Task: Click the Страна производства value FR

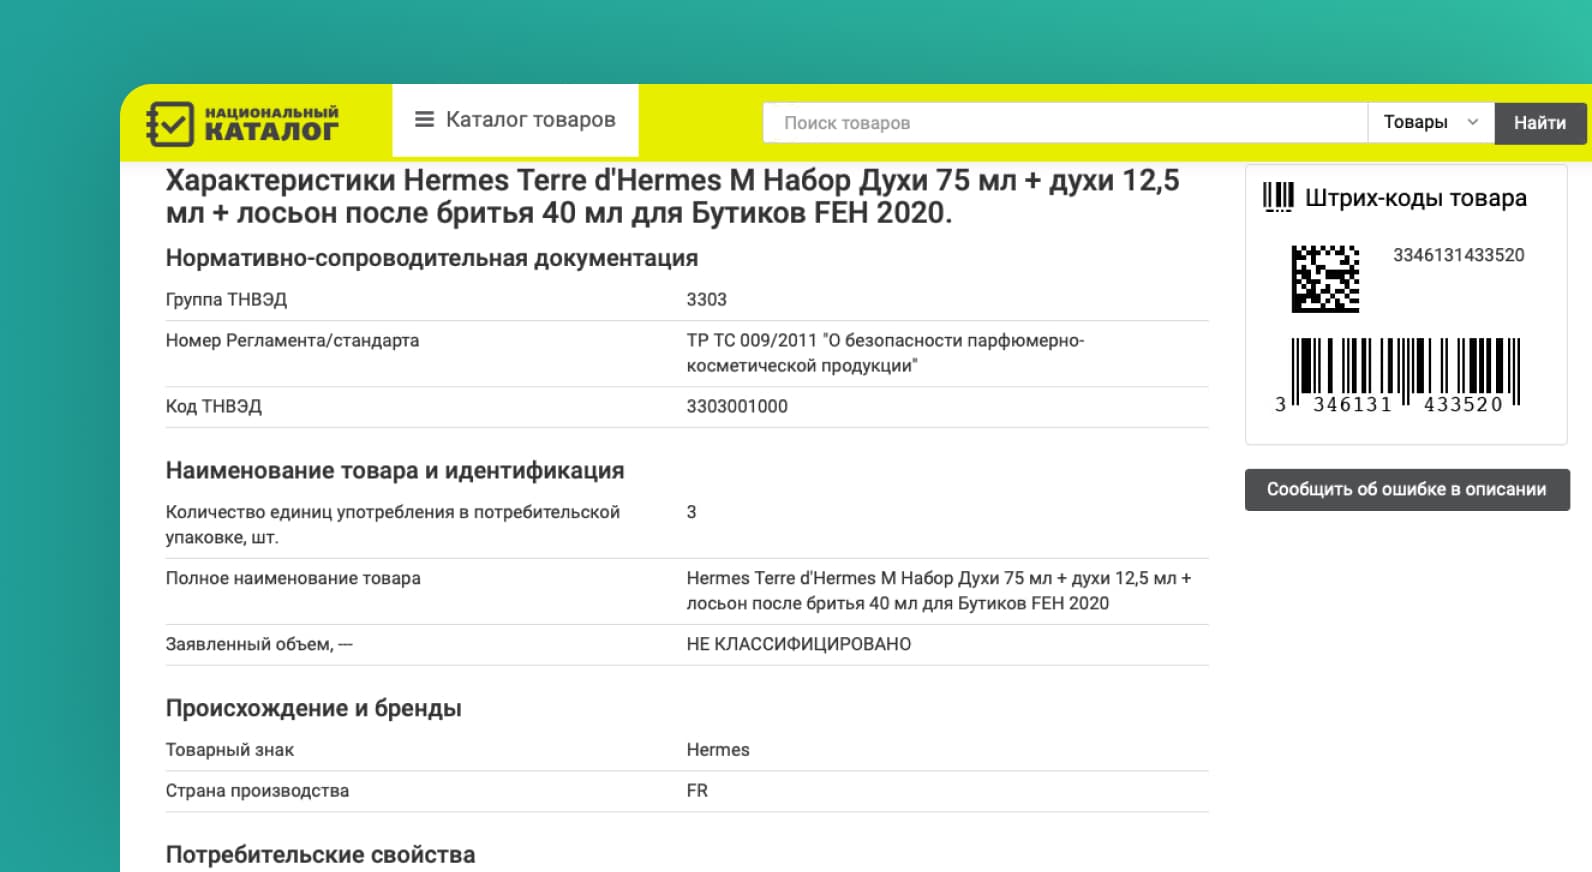Action: coord(697,790)
